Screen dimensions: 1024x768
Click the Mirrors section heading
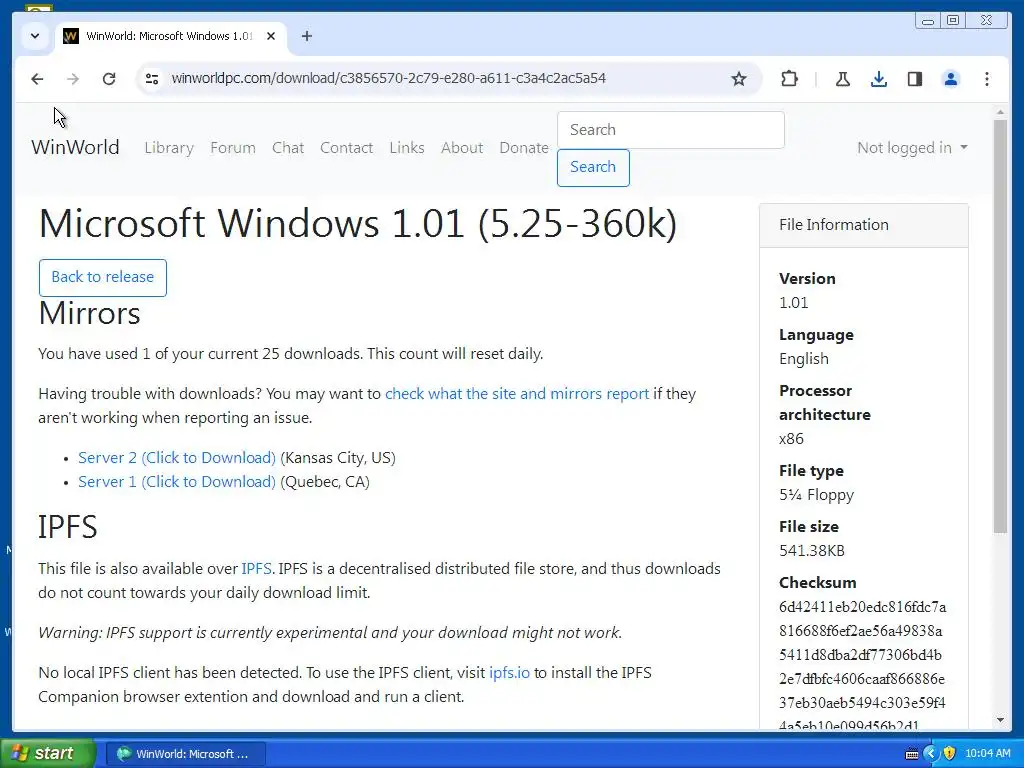tap(89, 313)
